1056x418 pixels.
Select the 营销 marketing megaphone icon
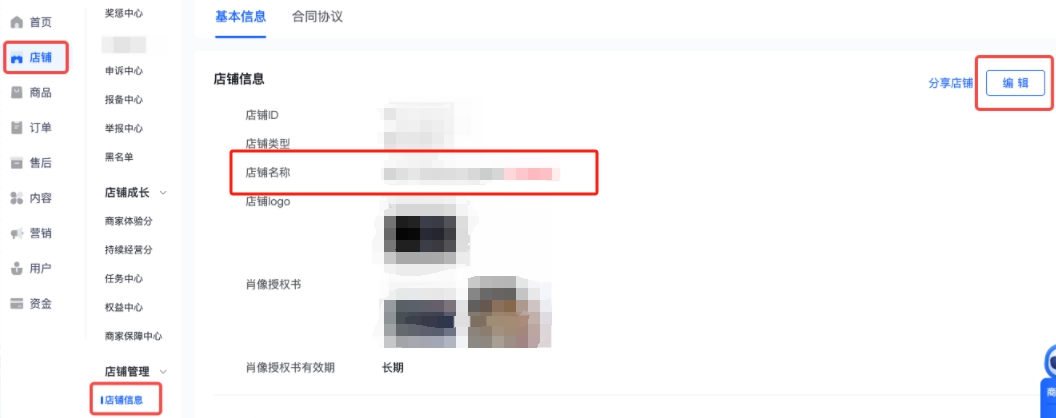[17, 234]
